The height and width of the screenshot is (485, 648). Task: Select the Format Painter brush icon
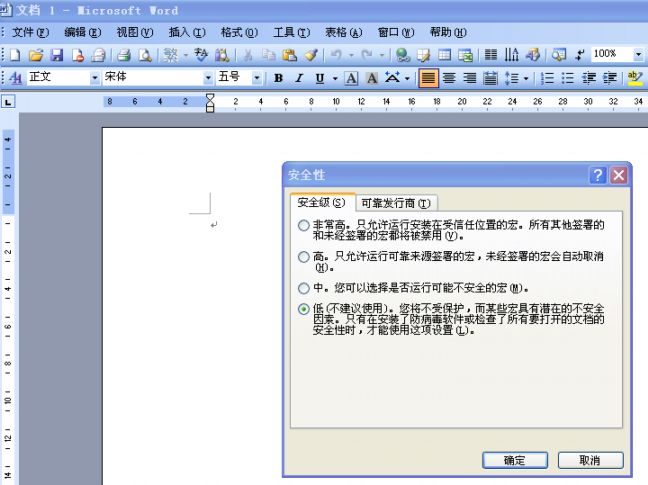click(x=311, y=55)
